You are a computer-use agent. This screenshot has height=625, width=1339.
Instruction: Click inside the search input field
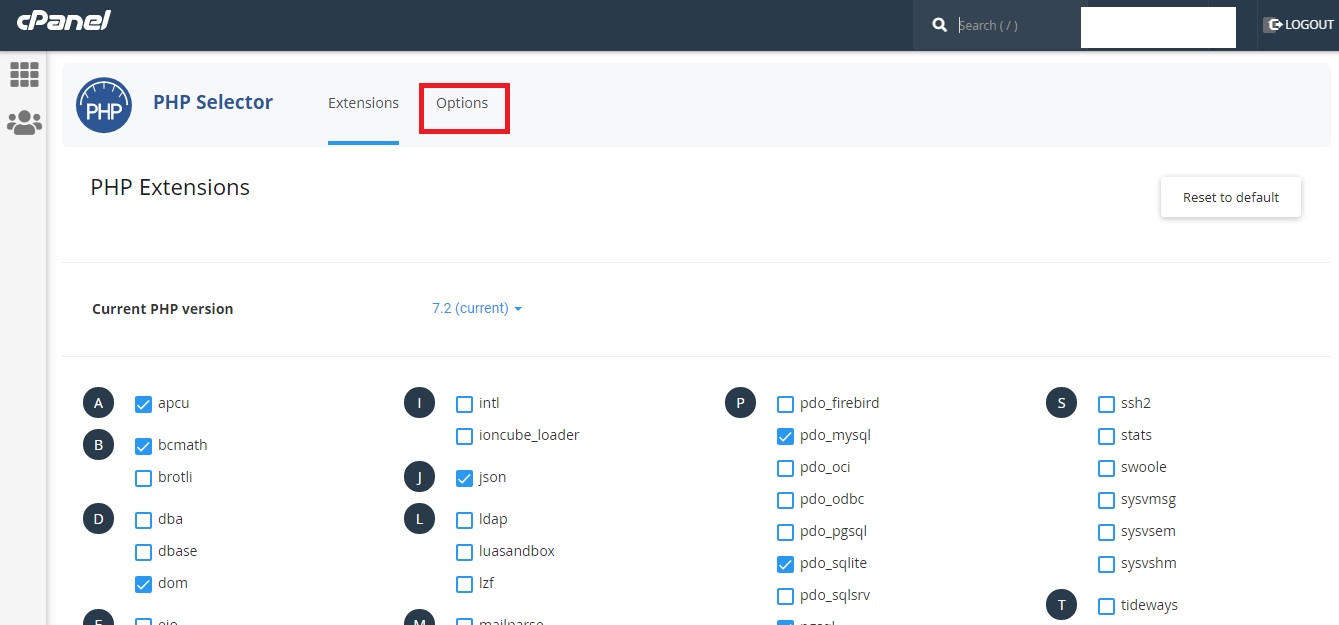pyautogui.click(x=1010, y=24)
